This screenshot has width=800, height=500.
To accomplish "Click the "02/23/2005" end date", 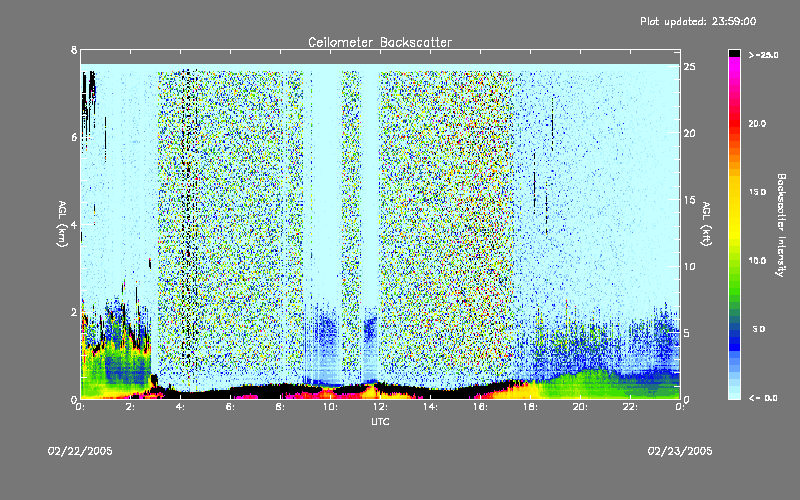I will pos(680,451).
